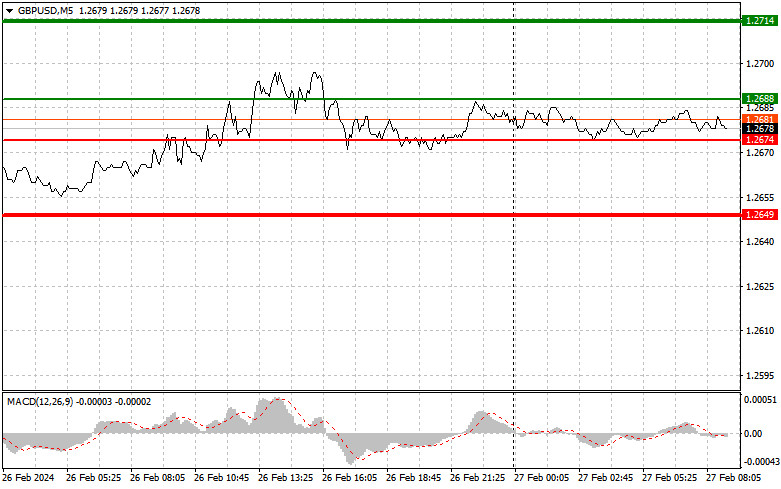Viewport: 781px width, 489px height.
Task: Select the 26 Feb 18:45 time label
Action: [x=413, y=478]
